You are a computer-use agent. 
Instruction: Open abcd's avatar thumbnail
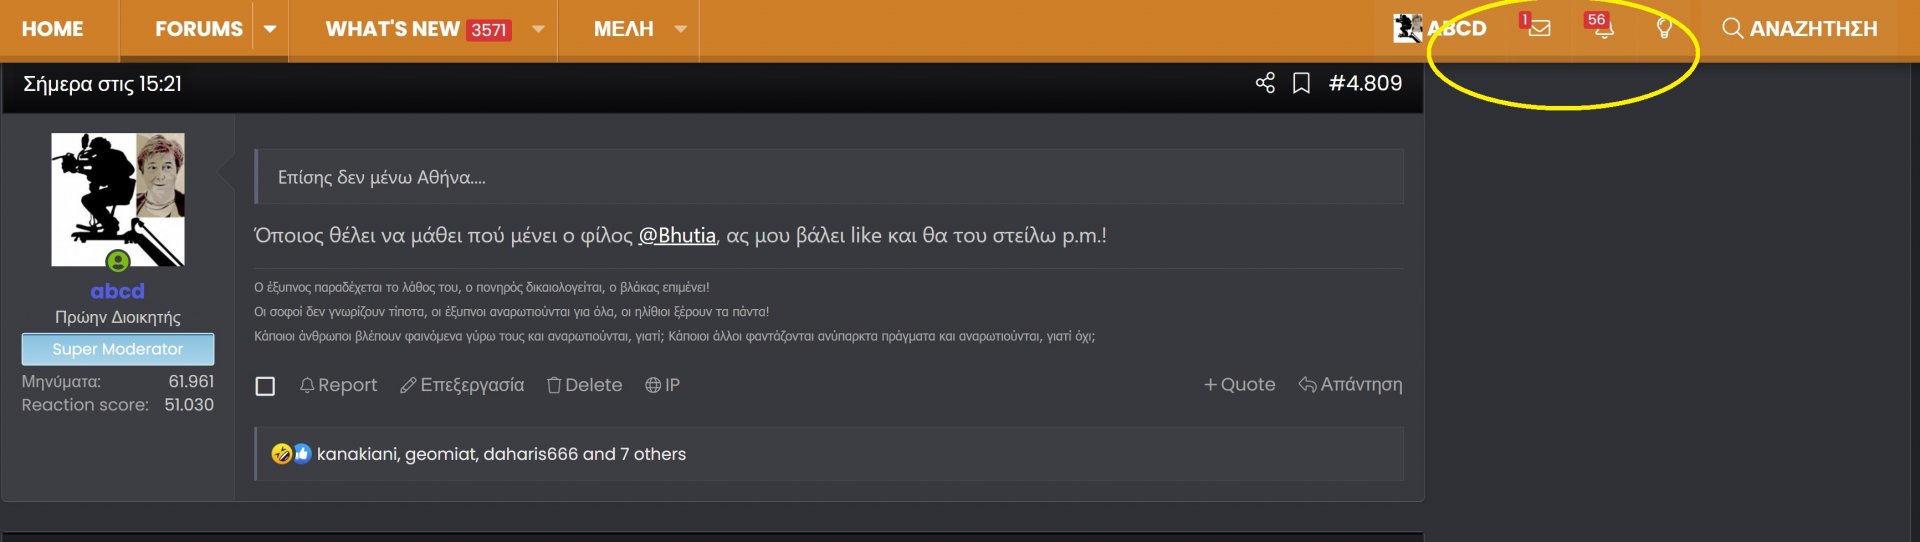point(118,200)
